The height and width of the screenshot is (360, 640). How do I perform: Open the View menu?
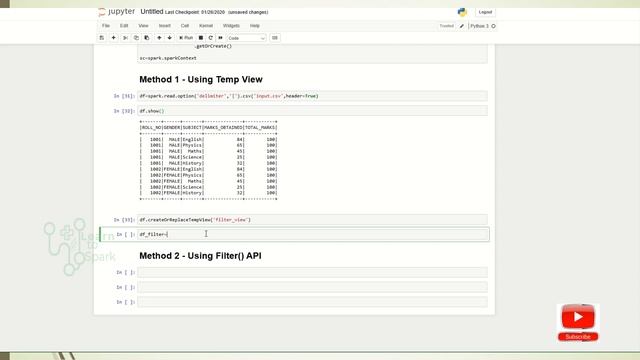click(x=143, y=26)
